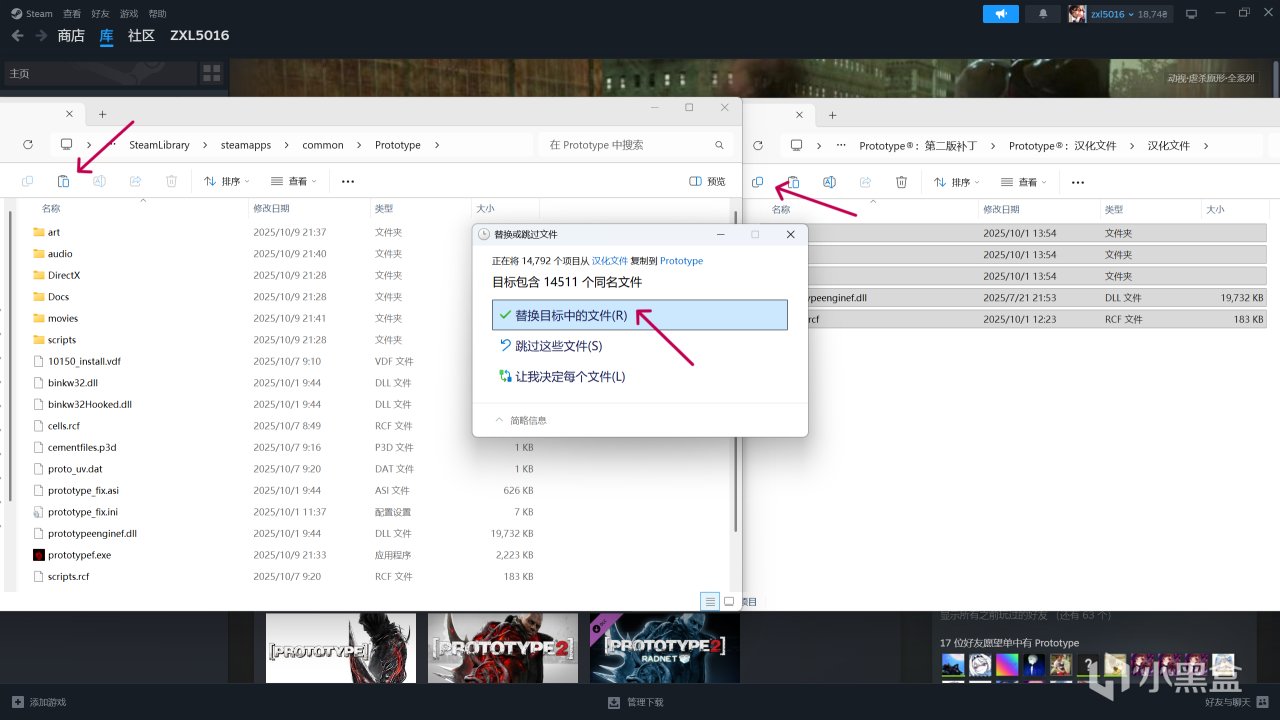
Task: Expand 简略信息 in the replace dialog
Action: (x=521, y=421)
